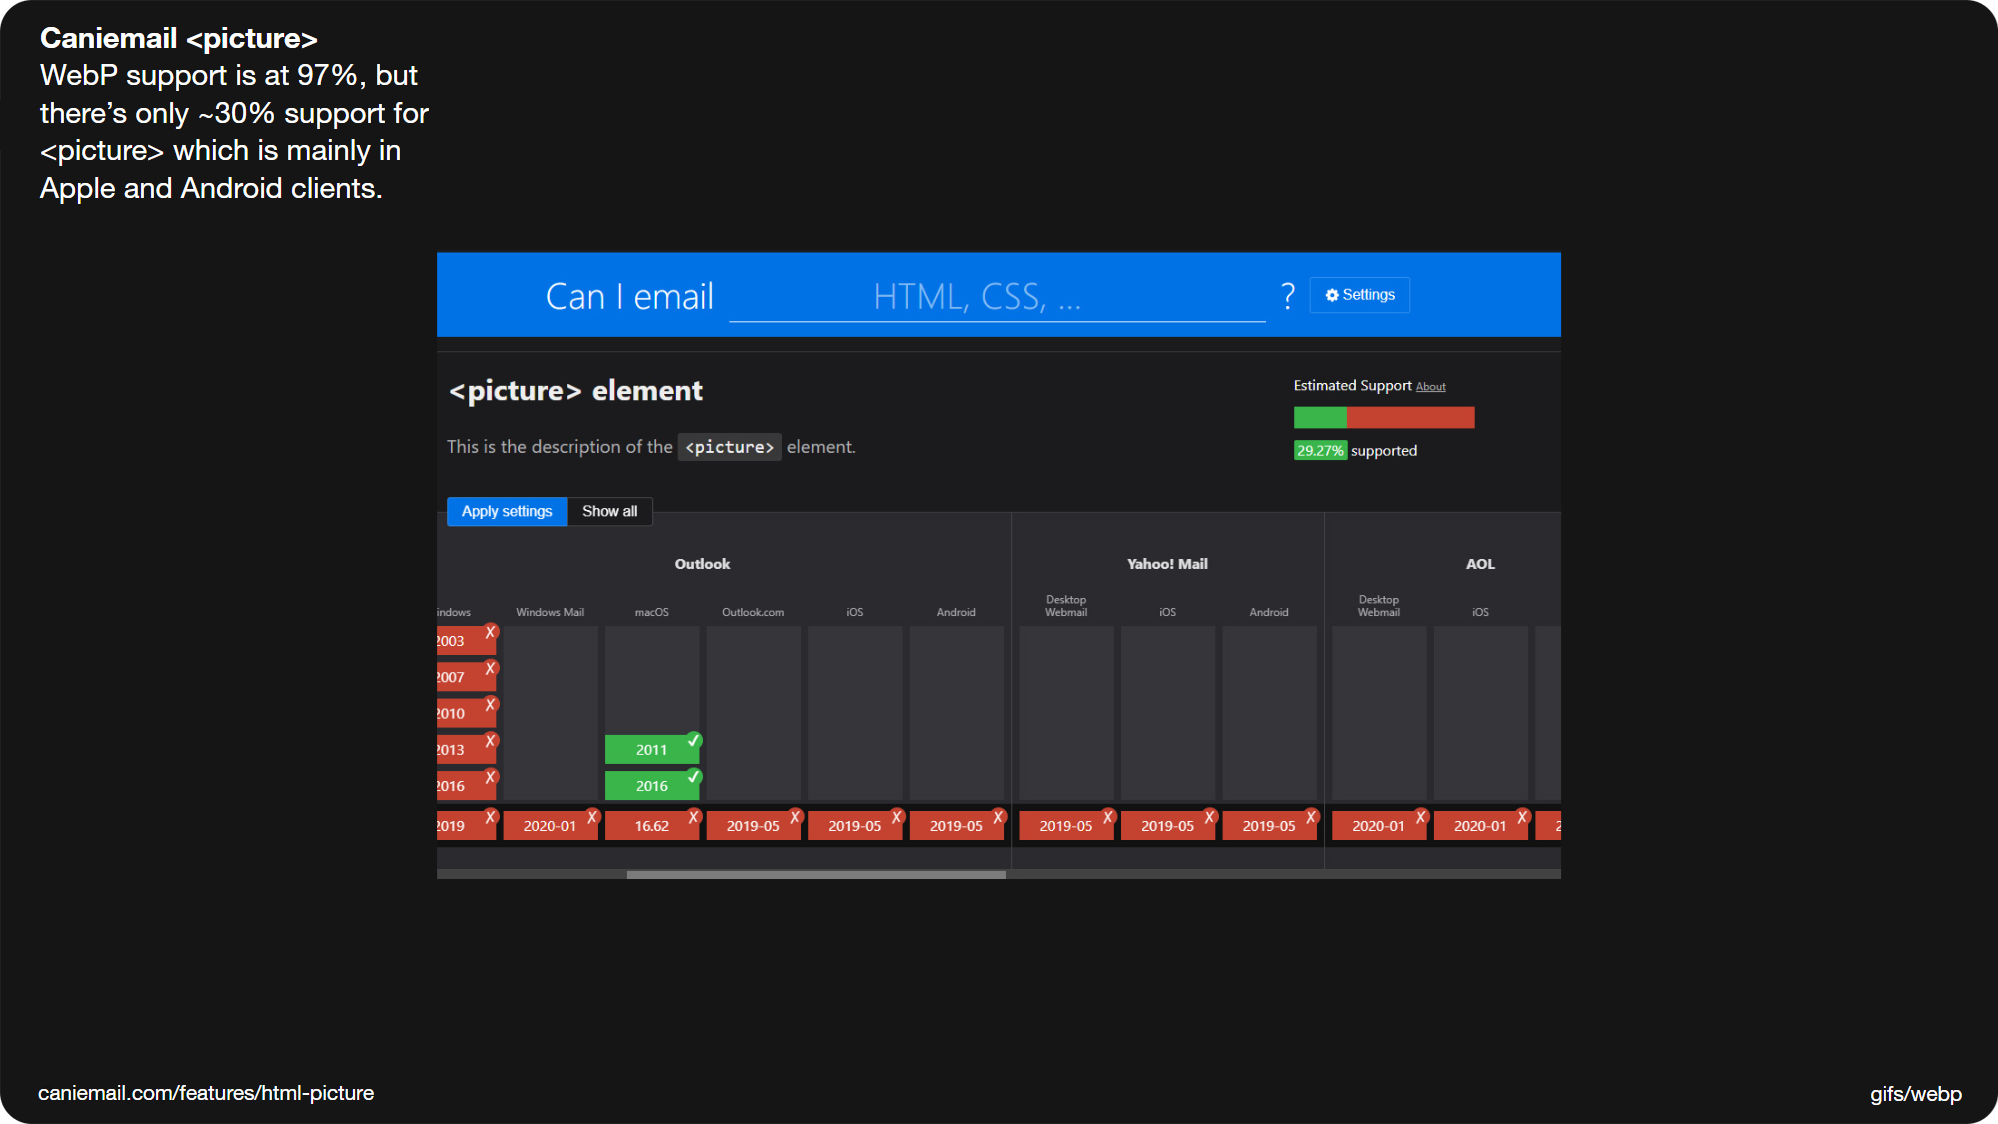Click X icon on AOL Desktop Webmail 2020-01
Image resolution: width=1998 pixels, height=1124 pixels.
coord(1421,817)
